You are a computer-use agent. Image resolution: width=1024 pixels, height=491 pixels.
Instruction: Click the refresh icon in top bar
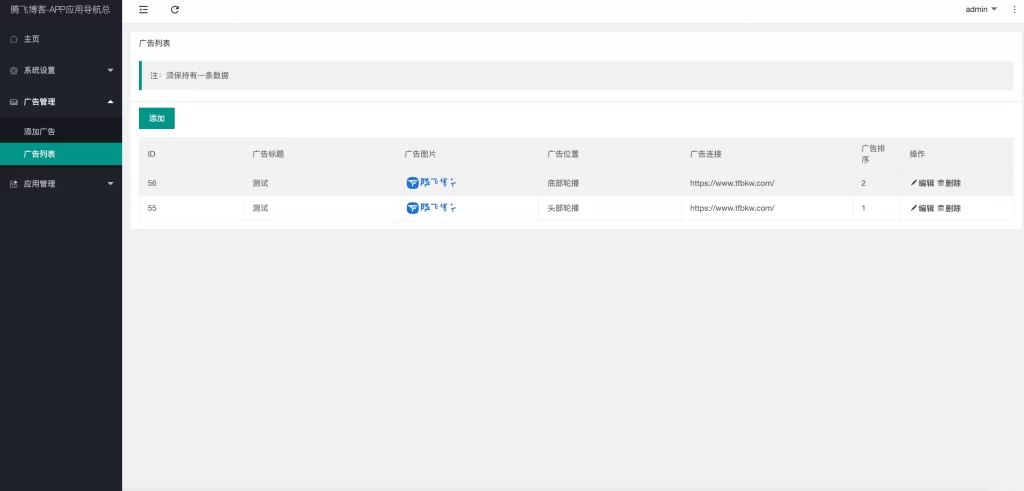tap(175, 9)
